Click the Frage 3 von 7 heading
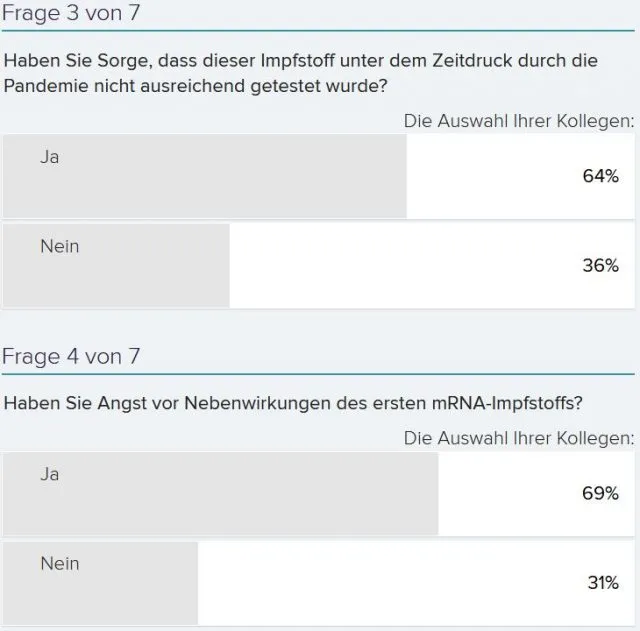Image resolution: width=640 pixels, height=631 pixels. coord(71,13)
